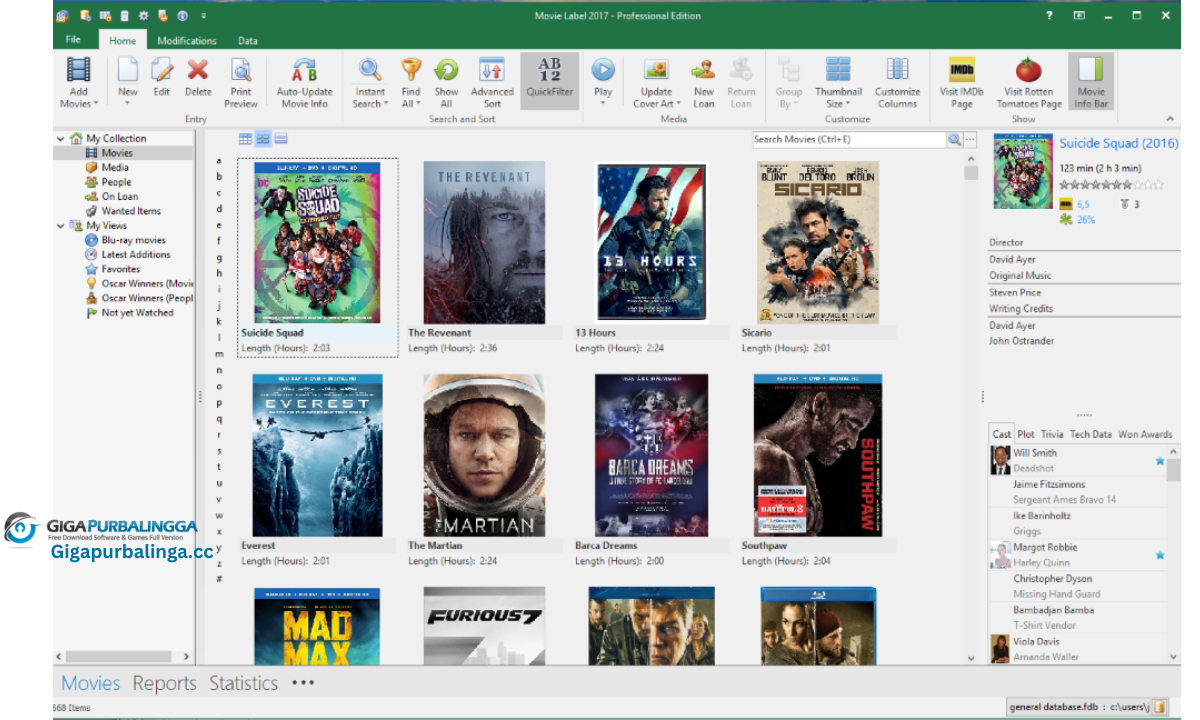Collapse the My Collection tree node
This screenshot has height=720, width=1200.
click(61, 139)
